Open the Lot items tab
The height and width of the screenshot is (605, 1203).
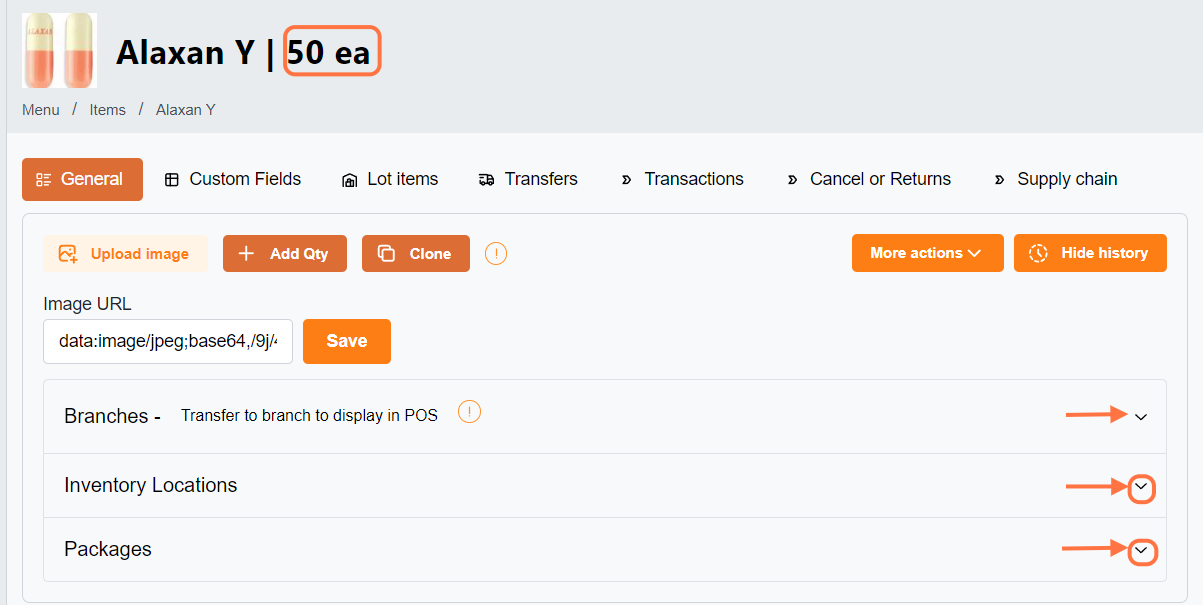click(390, 179)
